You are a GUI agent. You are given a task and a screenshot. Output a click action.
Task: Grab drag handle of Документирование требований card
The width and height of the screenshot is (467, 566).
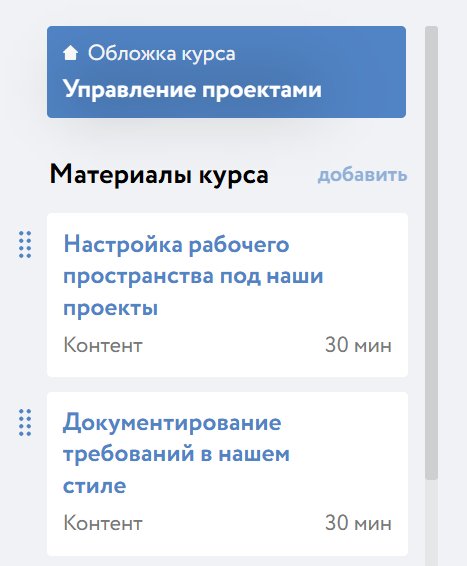[25, 423]
